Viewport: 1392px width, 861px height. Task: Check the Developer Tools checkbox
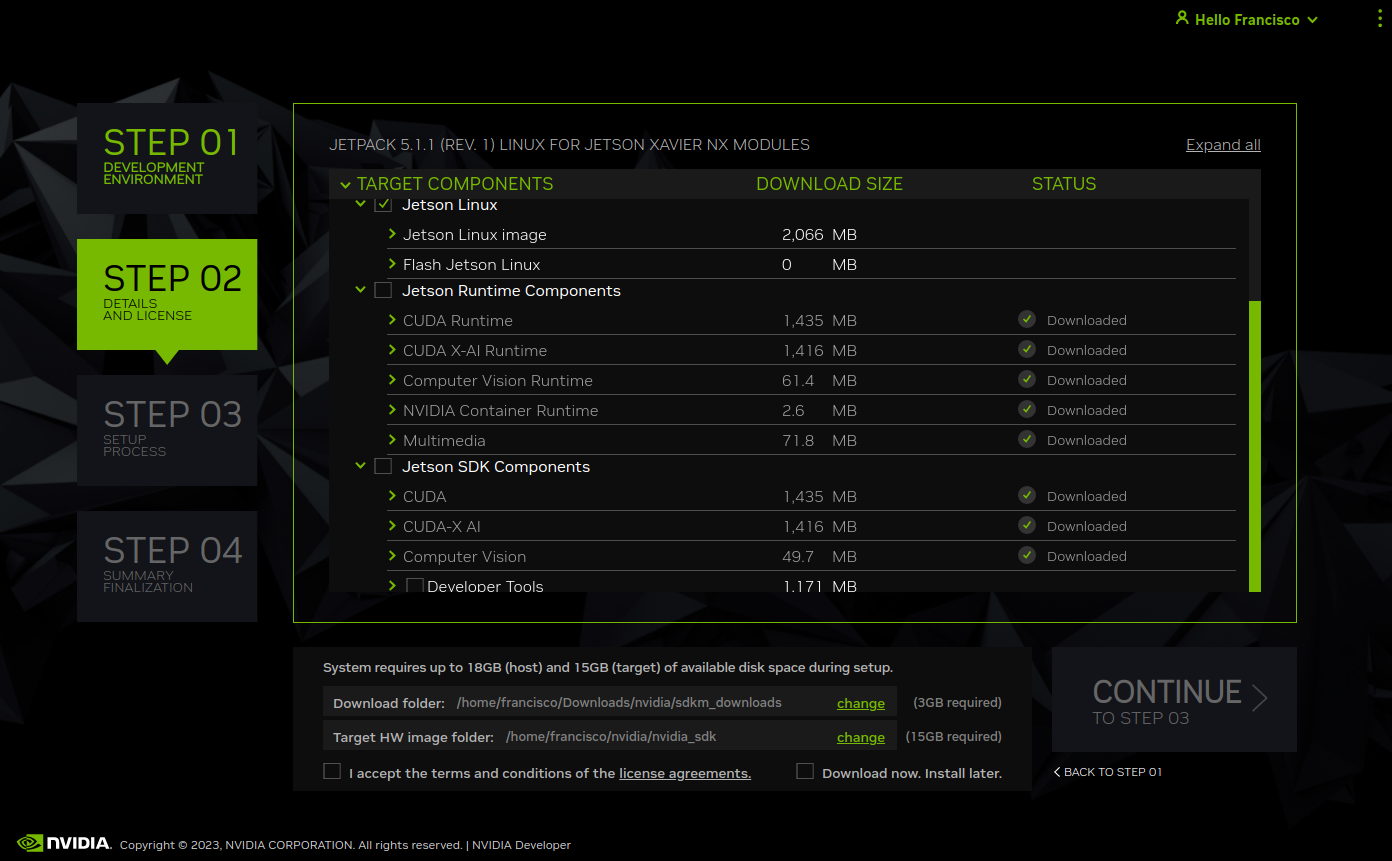415,585
